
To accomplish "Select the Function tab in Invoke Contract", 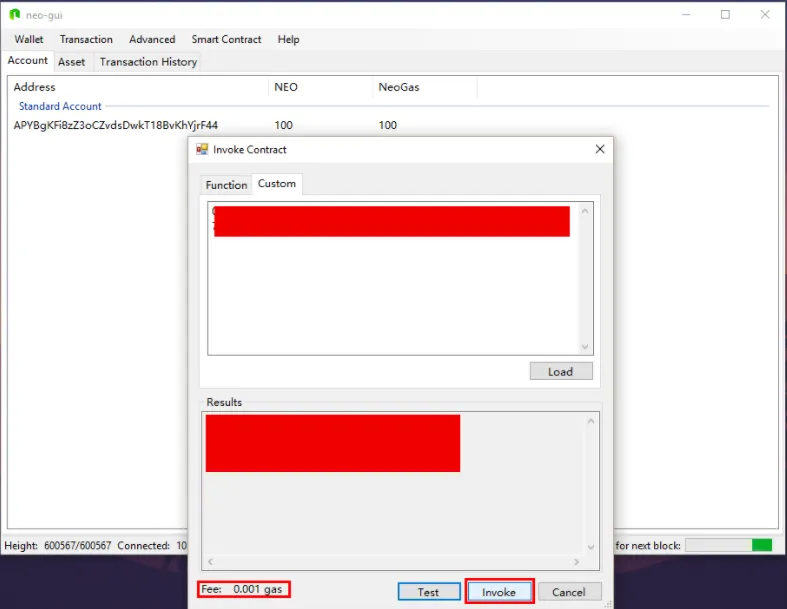I will click(226, 185).
